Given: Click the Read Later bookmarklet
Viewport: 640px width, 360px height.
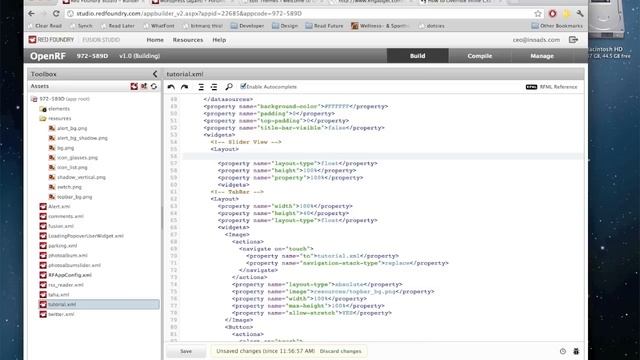Looking at the screenshot, I should (118, 26).
